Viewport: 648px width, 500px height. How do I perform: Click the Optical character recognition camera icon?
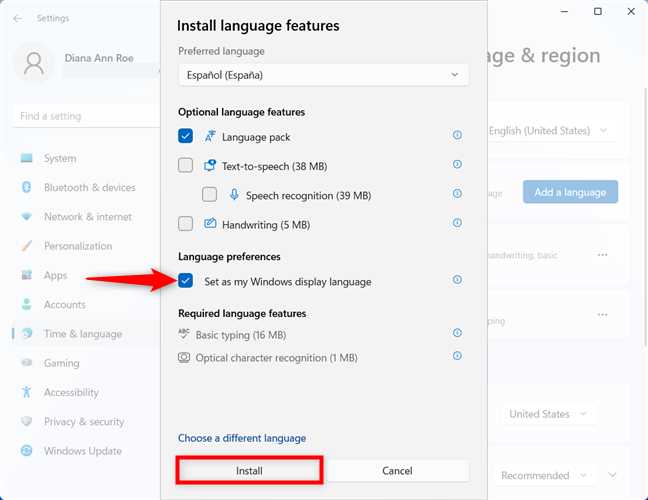(184, 357)
